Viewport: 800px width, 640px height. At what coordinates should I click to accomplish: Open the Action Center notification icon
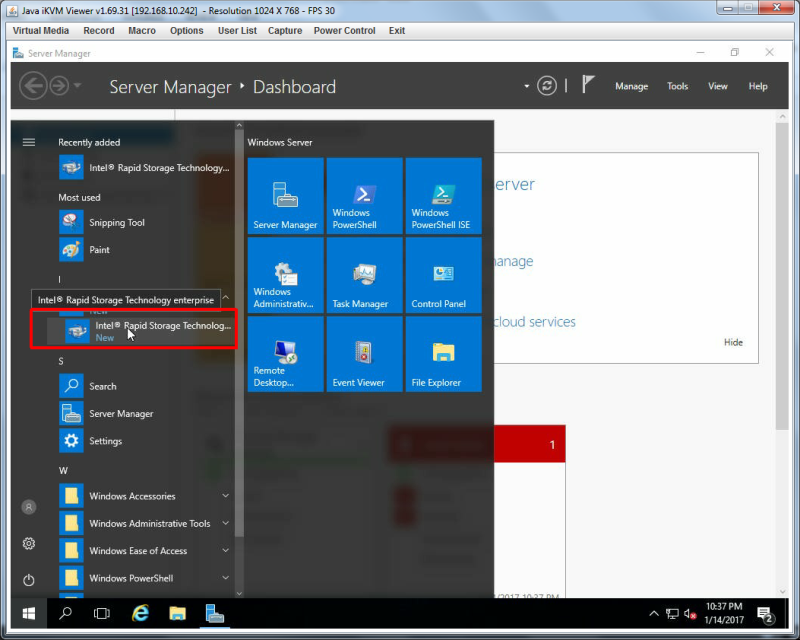tap(765, 614)
